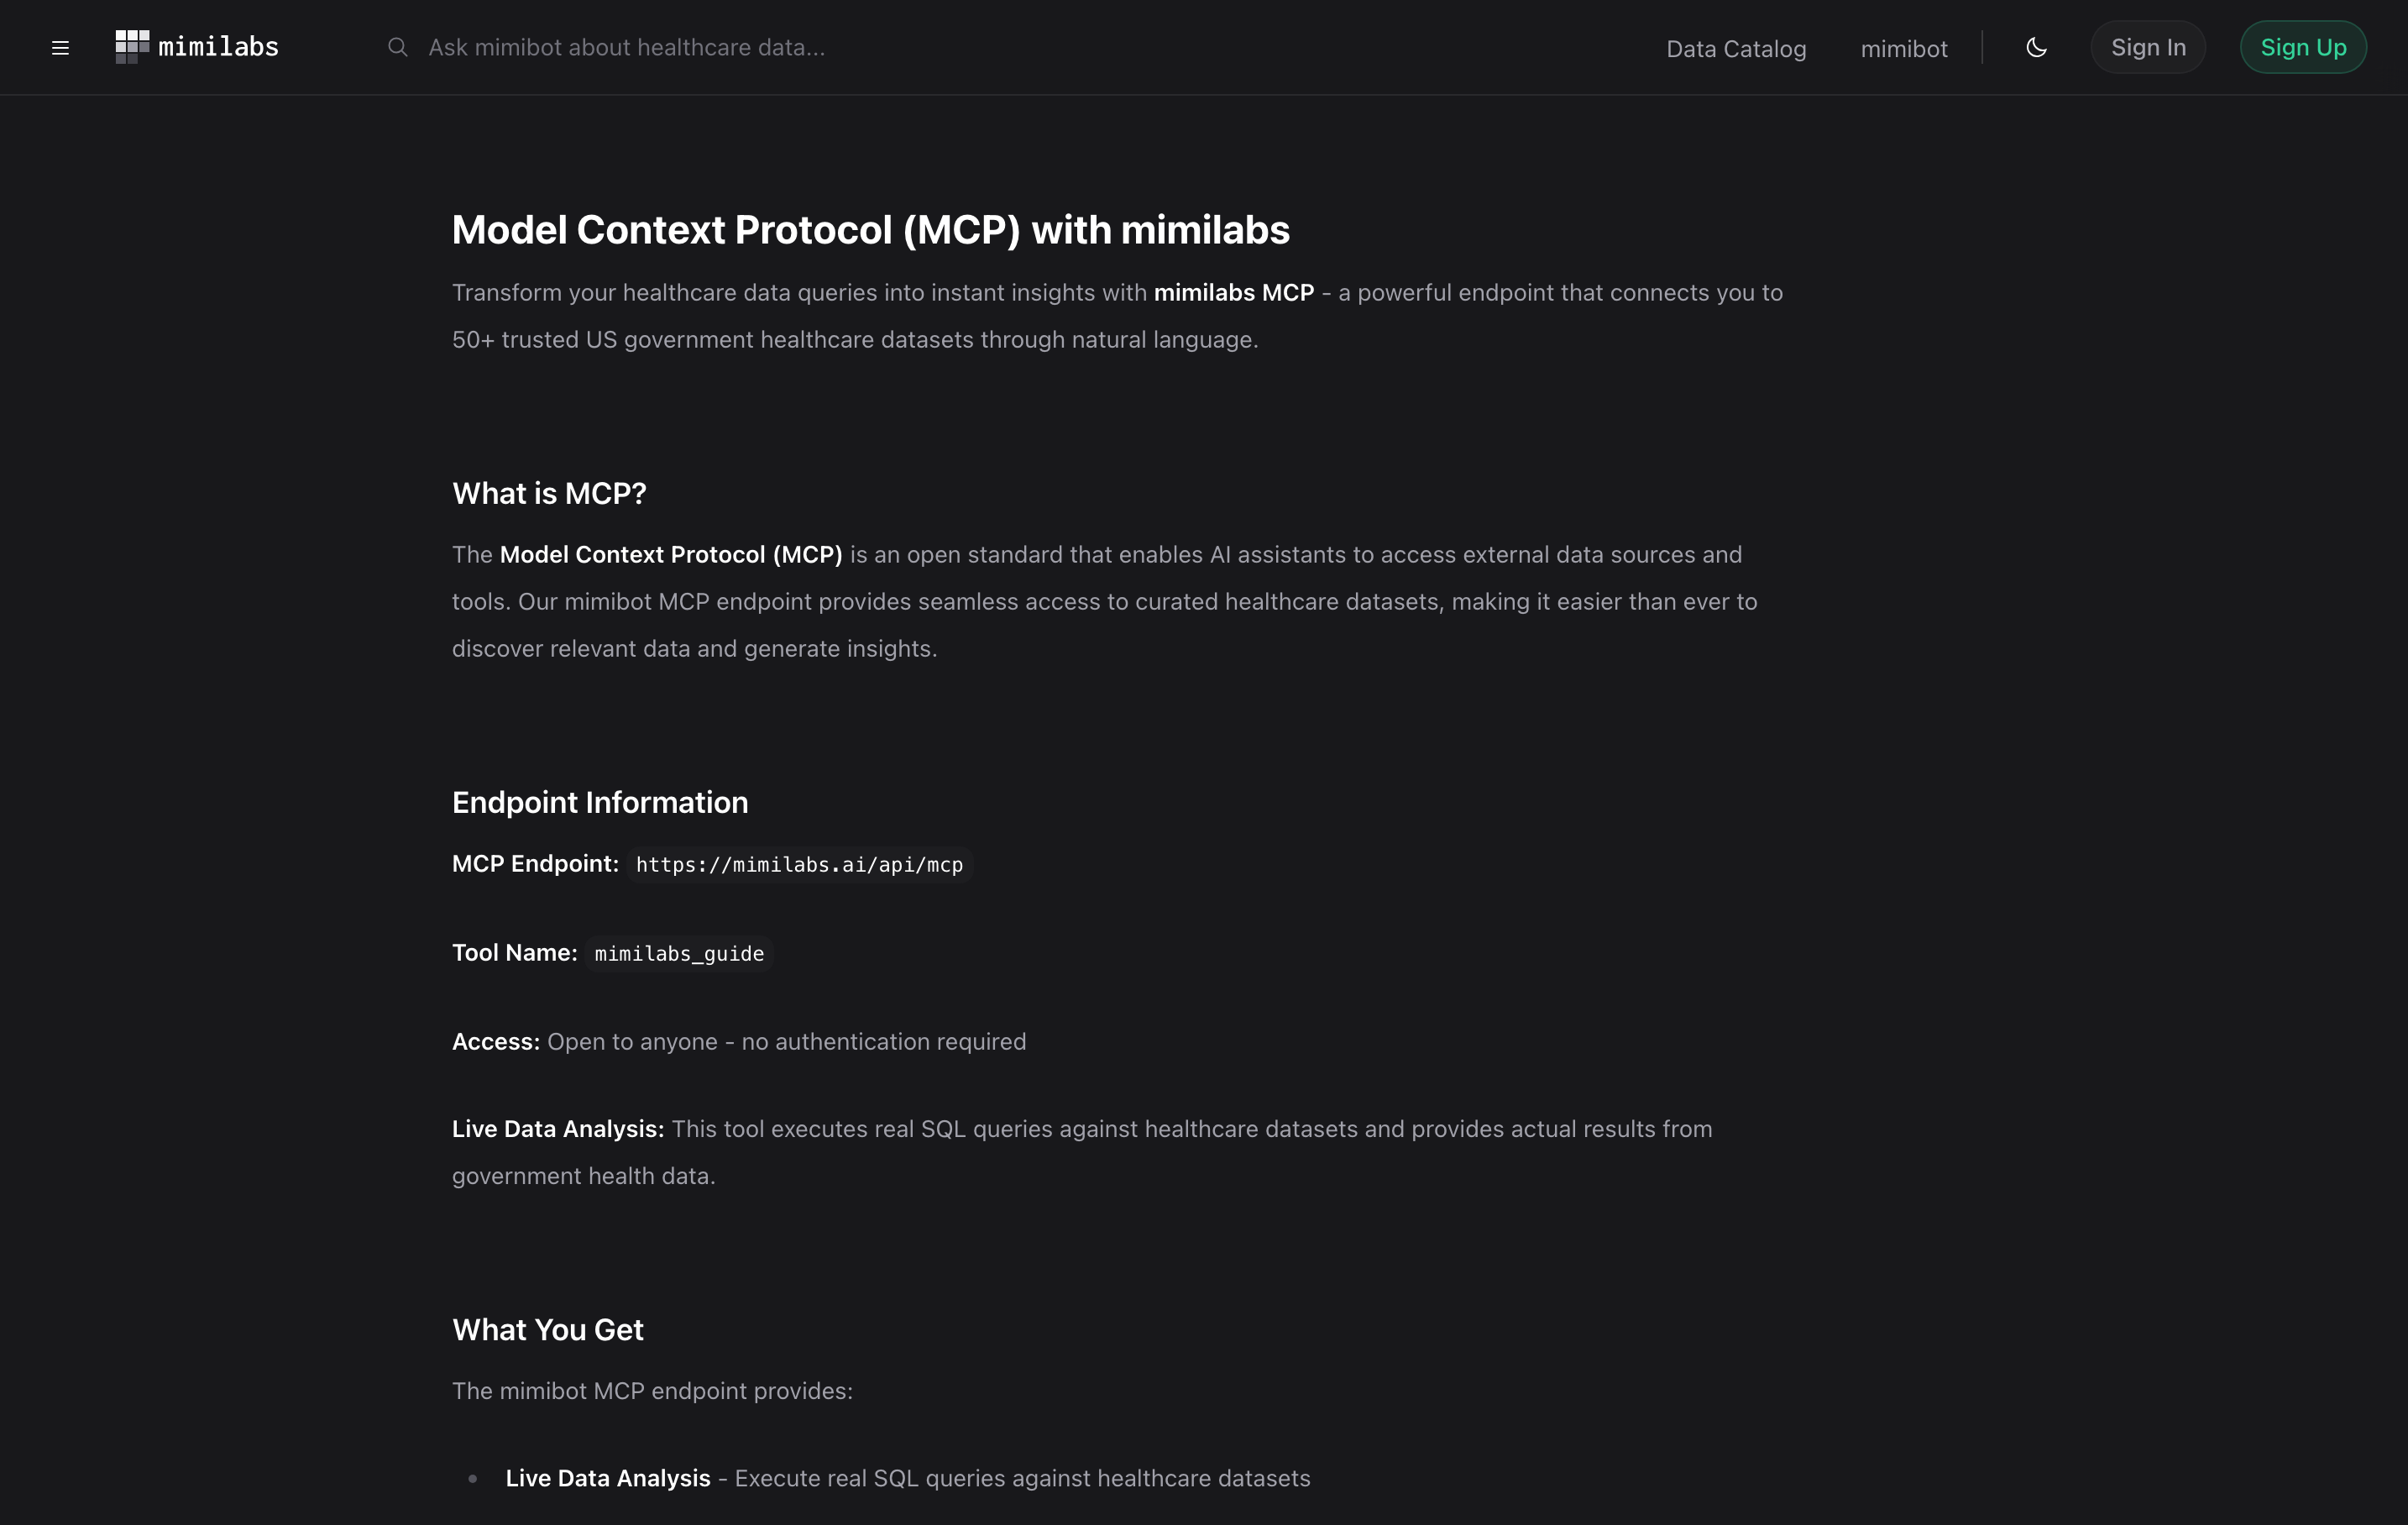2408x1525 pixels.
Task: Go to the mimibot nav item
Action: click(1903, 49)
